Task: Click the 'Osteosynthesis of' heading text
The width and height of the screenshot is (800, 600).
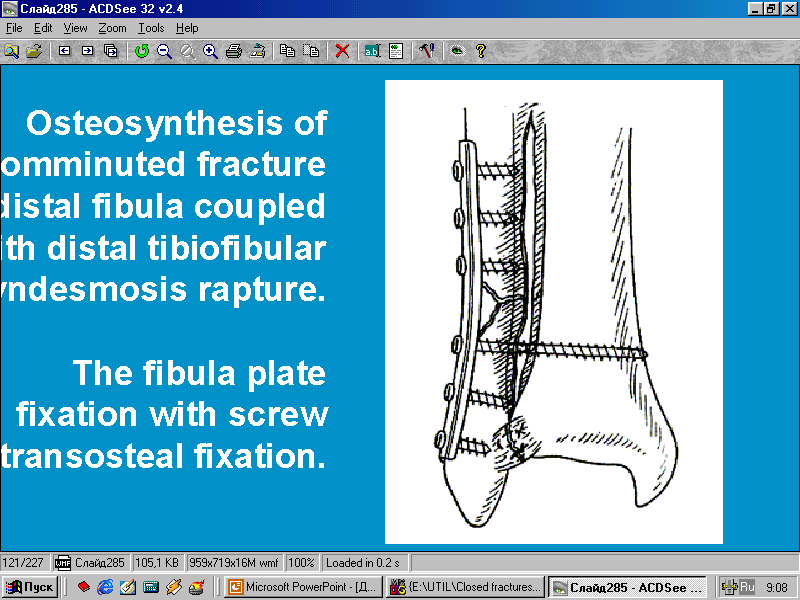Action: (x=177, y=123)
